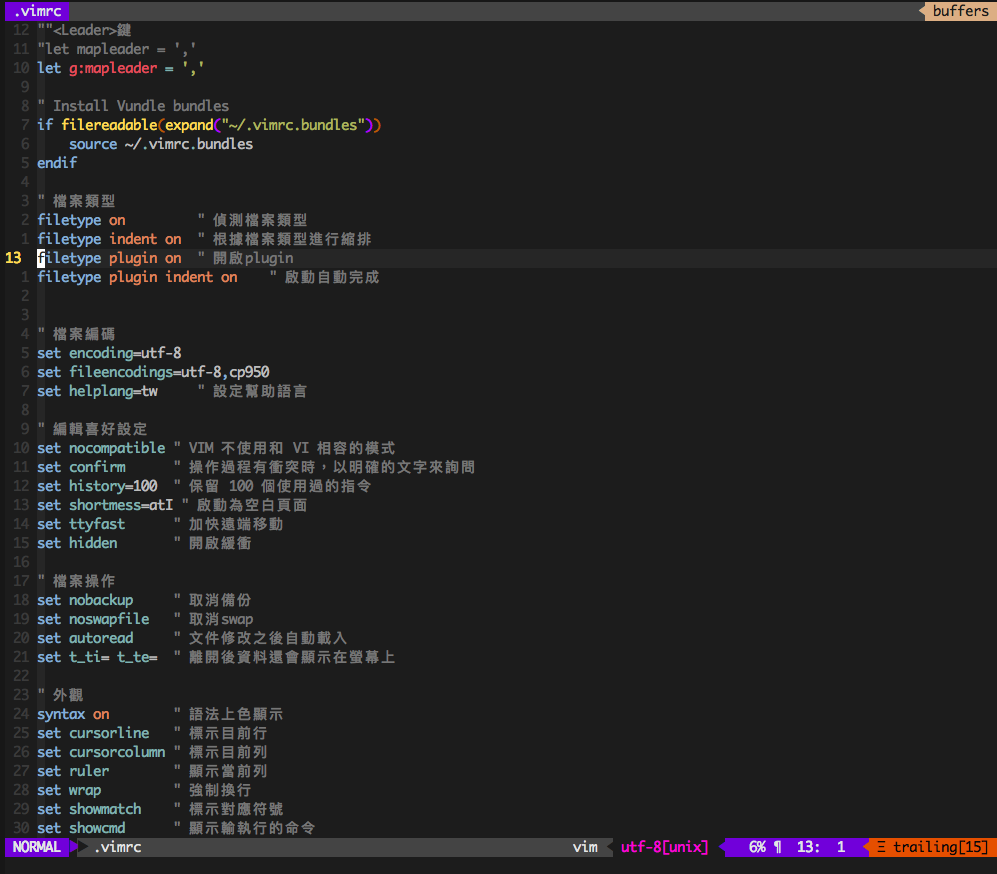This screenshot has width=997, height=874.
Task: Click the pilcrow symbol in status line
Action: tap(777, 847)
